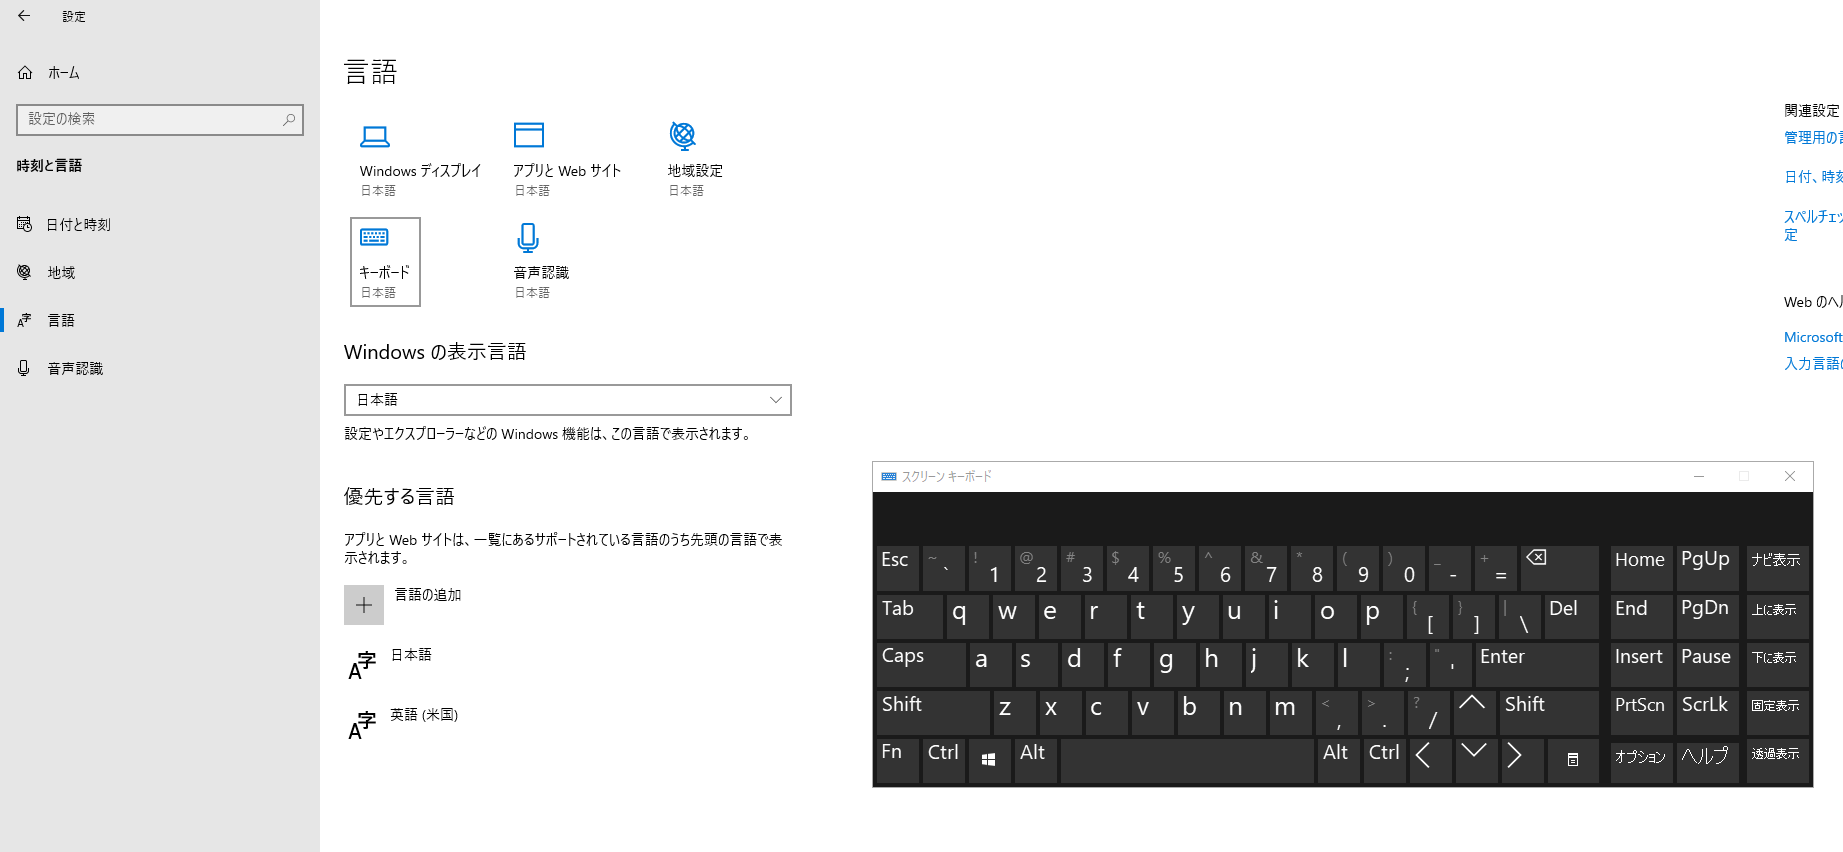Open the アプリと Web サイト tile
The height and width of the screenshot is (852, 1843).
click(x=567, y=159)
